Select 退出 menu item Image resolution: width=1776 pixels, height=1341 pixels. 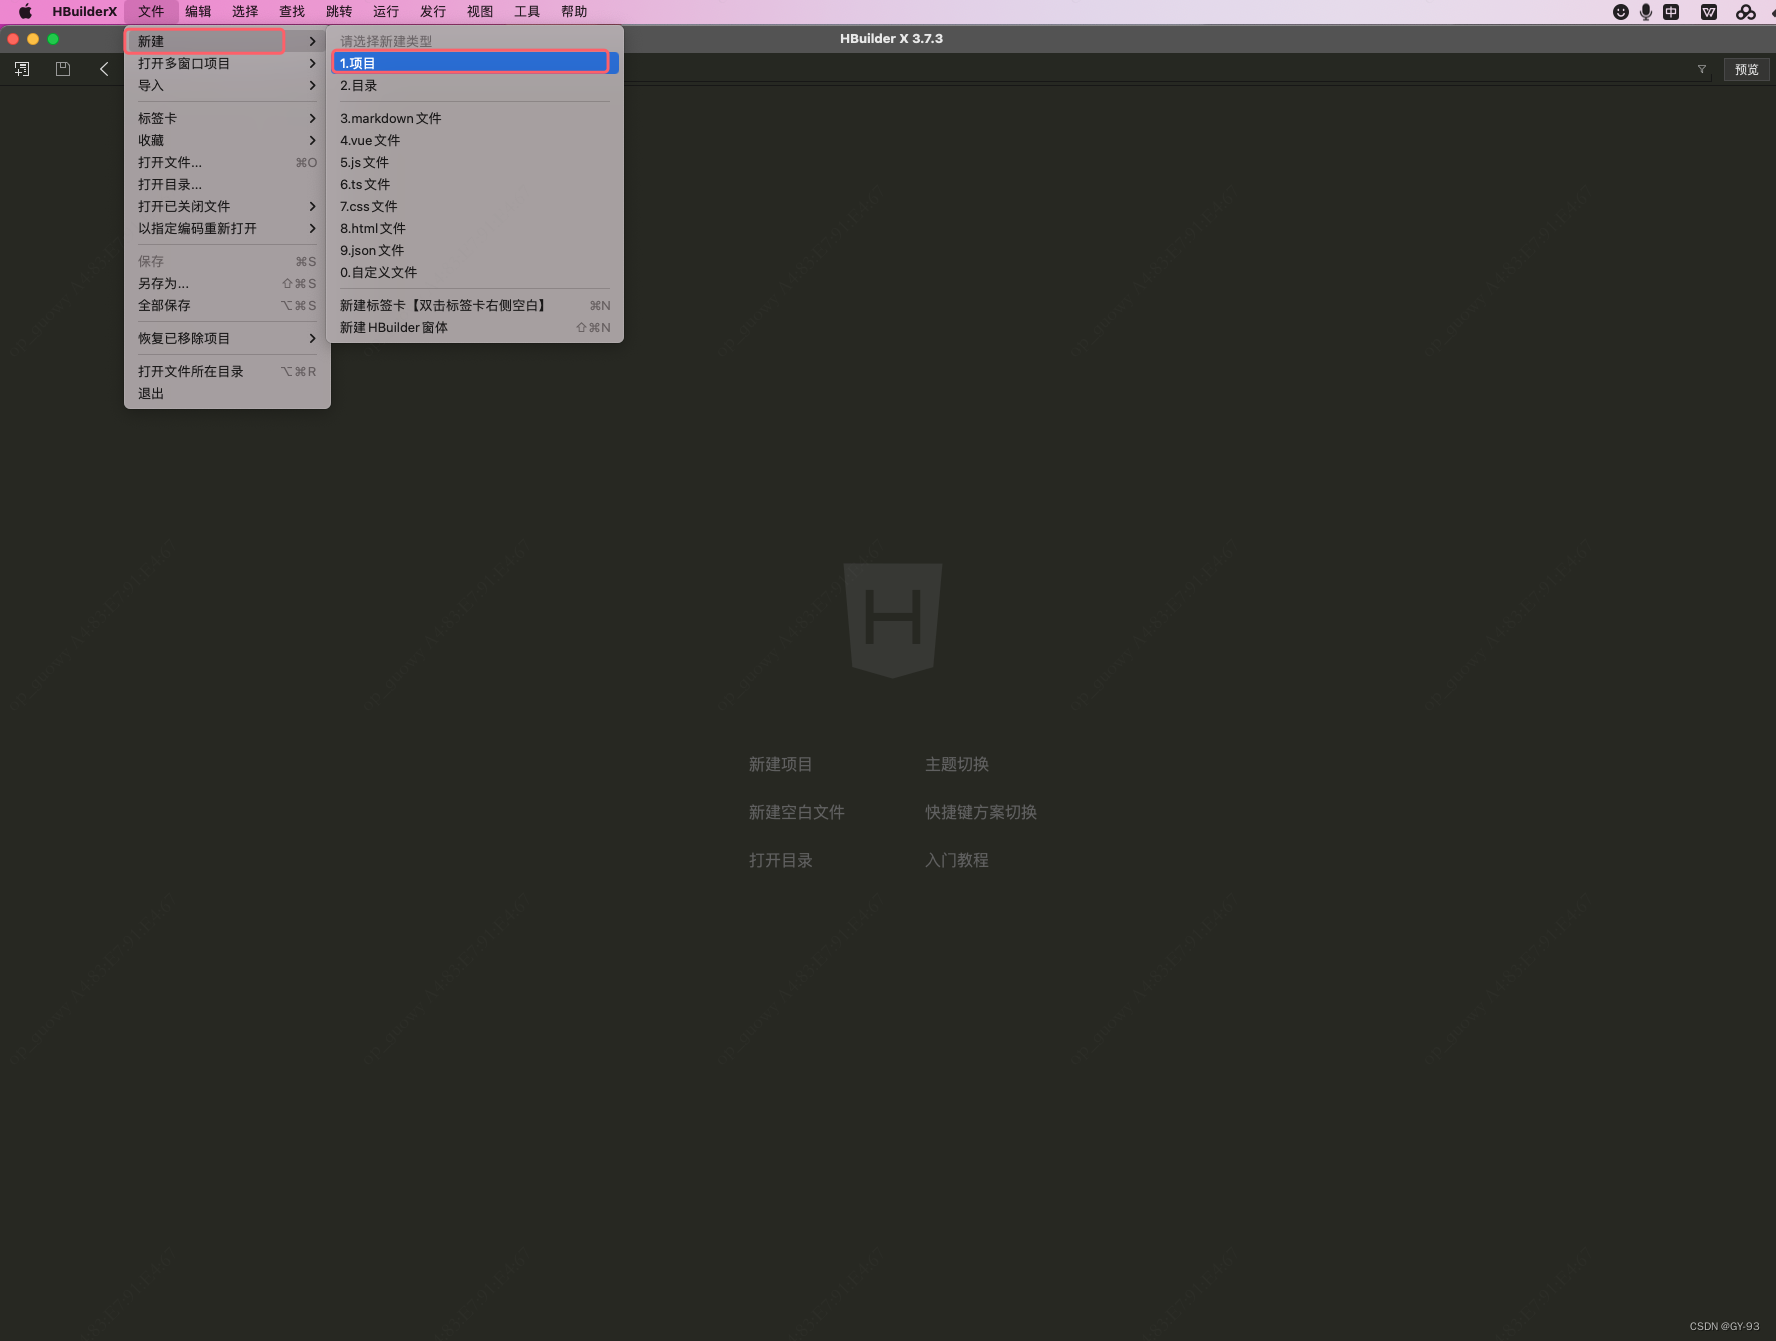point(227,393)
